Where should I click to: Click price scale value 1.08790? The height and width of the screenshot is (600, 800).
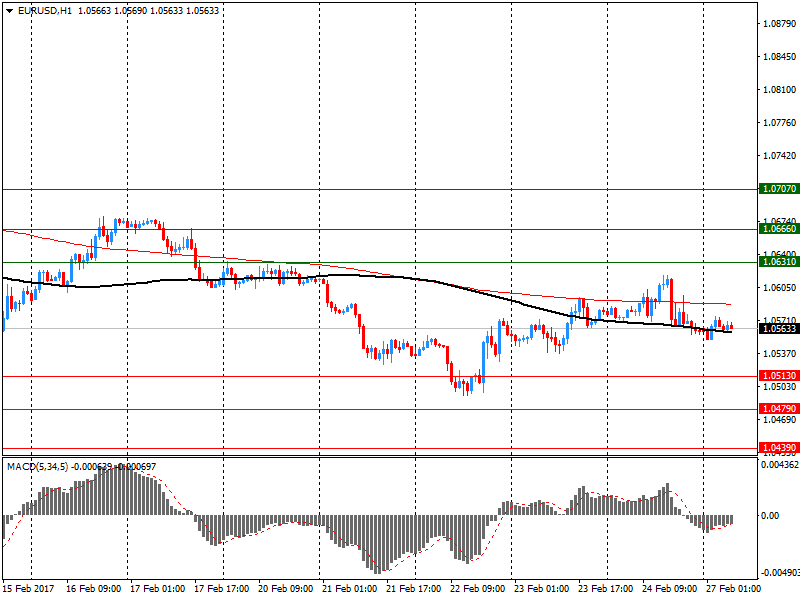pyautogui.click(x=779, y=23)
